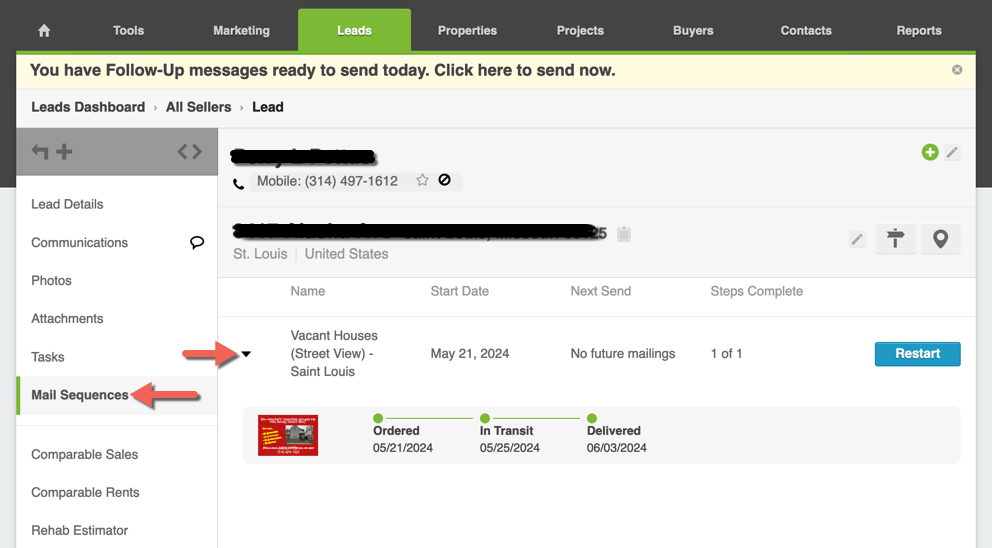Open the Properties tab
Image resolution: width=992 pixels, height=548 pixels.
(x=467, y=31)
